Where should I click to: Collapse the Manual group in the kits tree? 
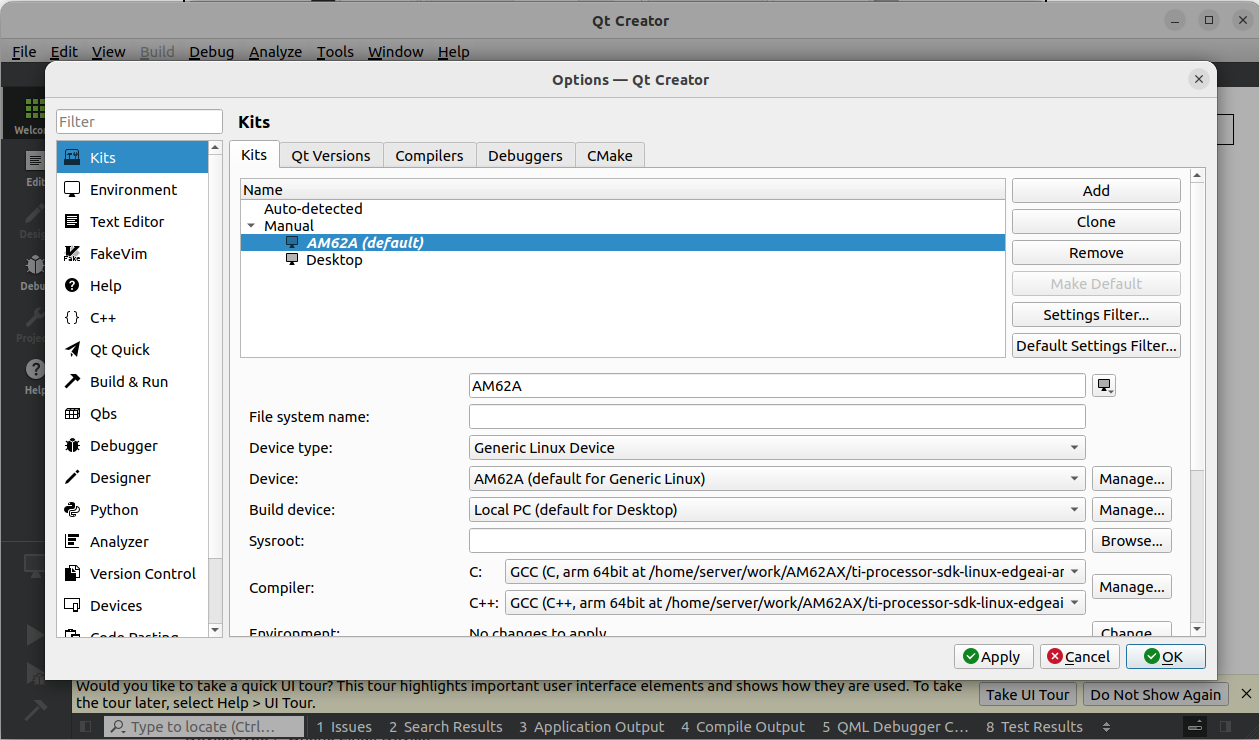[251, 226]
